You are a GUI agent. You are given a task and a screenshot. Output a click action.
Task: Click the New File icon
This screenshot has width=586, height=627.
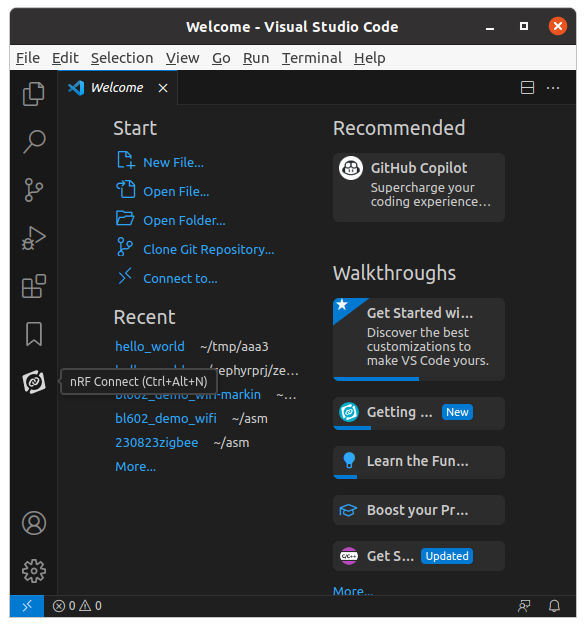click(125, 160)
